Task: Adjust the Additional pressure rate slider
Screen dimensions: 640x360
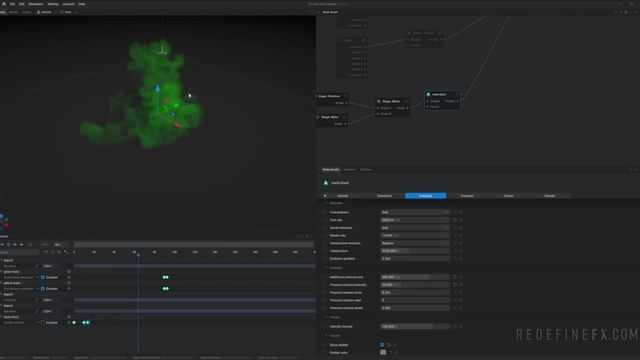Action: click(415, 277)
